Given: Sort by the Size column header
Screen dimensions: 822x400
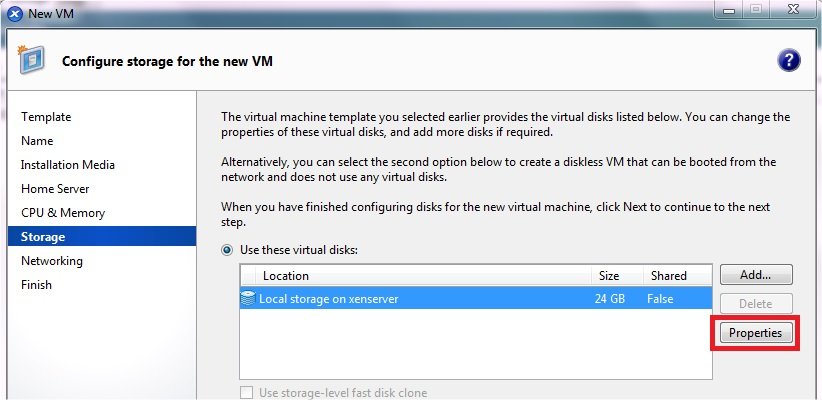Looking at the screenshot, I should click(609, 275).
